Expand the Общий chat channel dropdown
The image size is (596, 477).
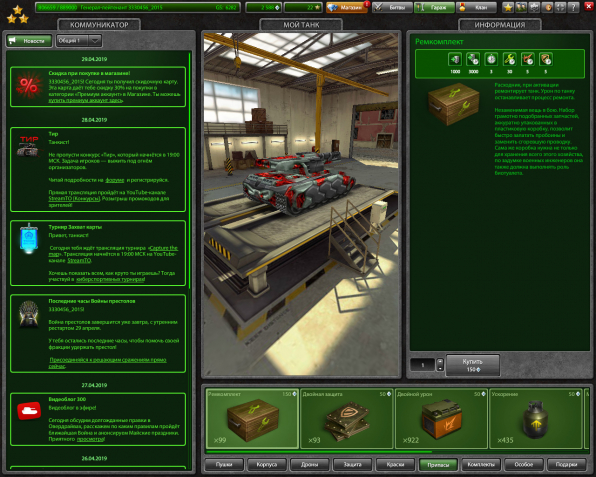[95, 40]
